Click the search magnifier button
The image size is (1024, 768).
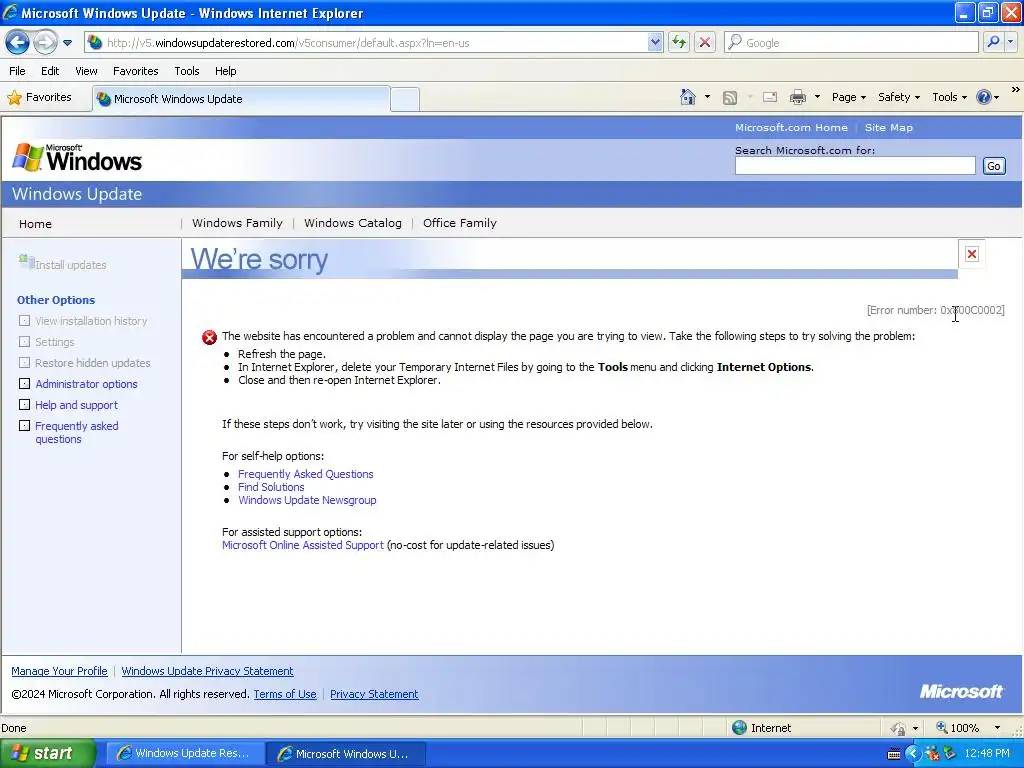(993, 42)
